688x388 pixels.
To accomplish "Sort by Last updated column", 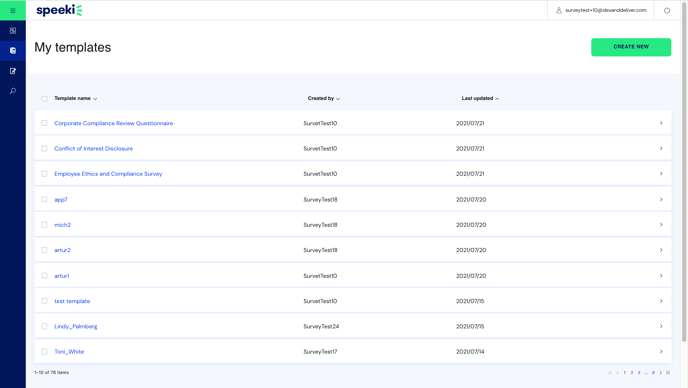I will pos(480,98).
